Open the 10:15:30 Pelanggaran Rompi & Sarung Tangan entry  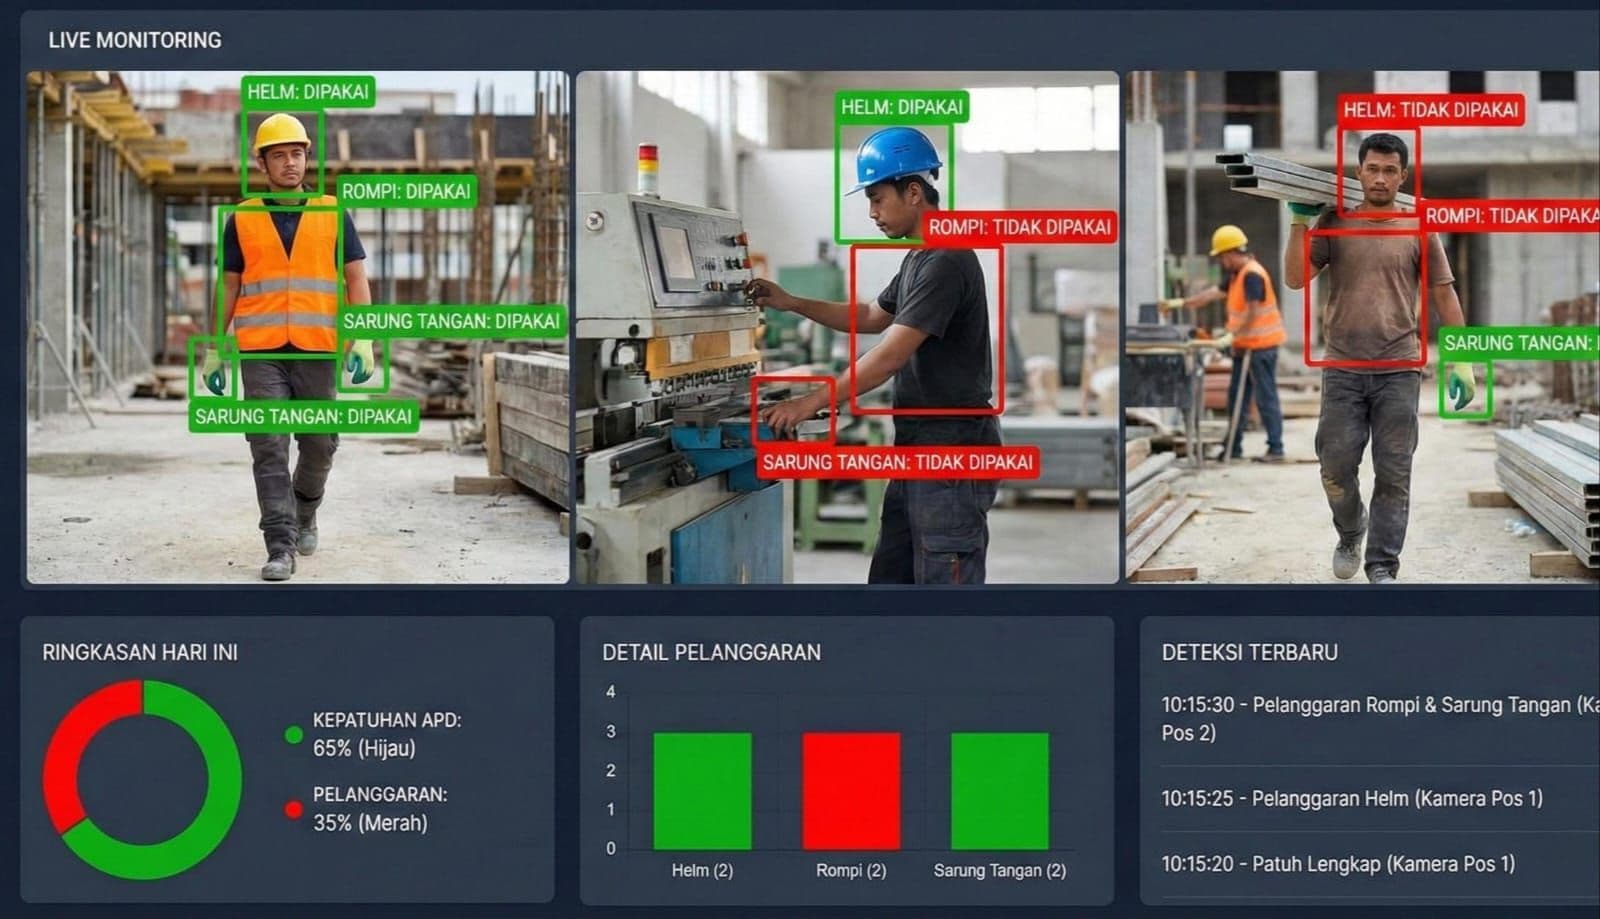click(x=1380, y=719)
